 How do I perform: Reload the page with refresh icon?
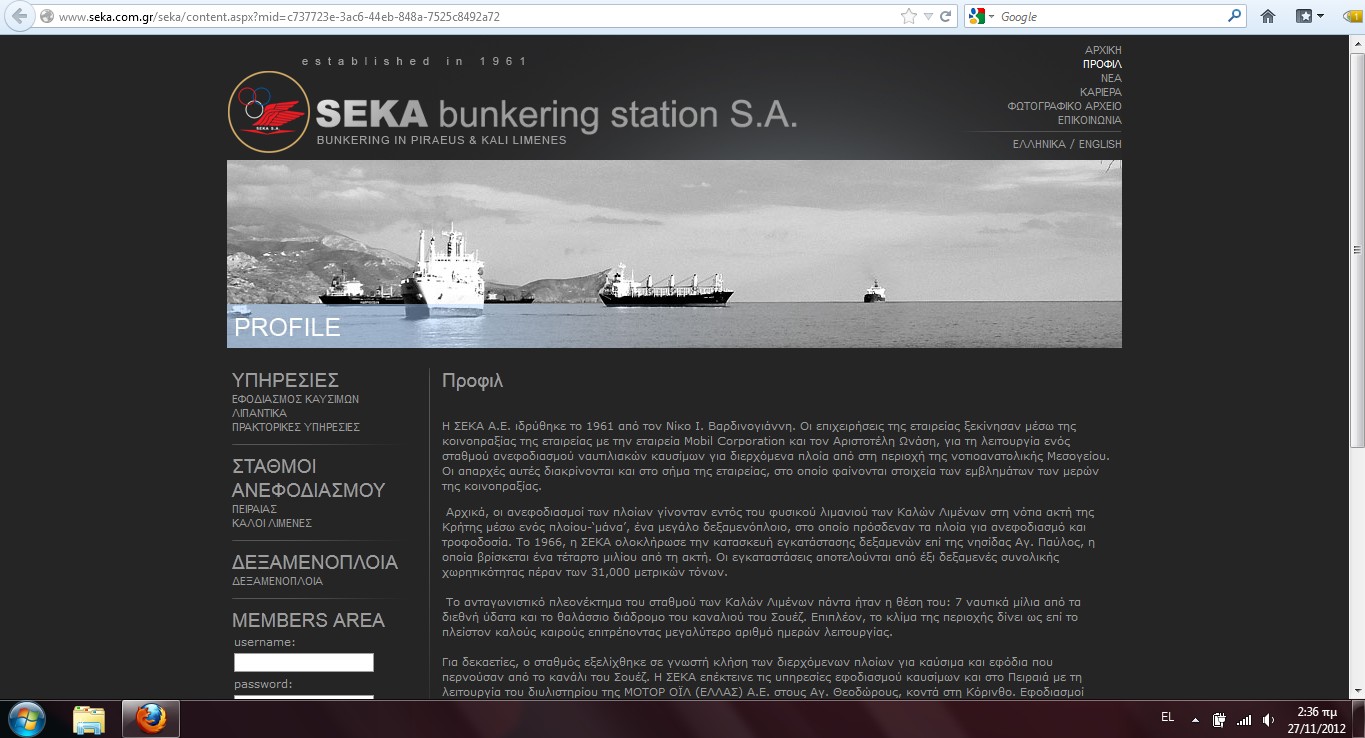click(x=946, y=16)
